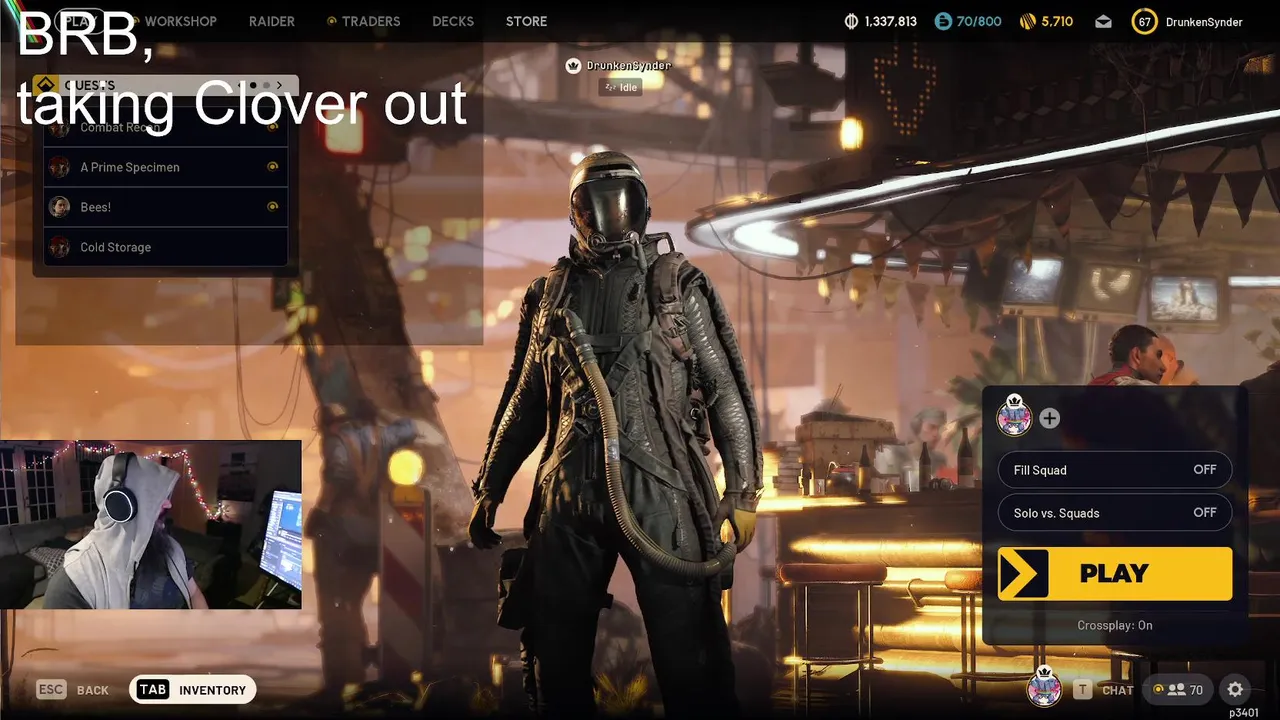Go to next Quests panel page arrow
The image size is (1280, 720).
pyautogui.click(x=280, y=86)
